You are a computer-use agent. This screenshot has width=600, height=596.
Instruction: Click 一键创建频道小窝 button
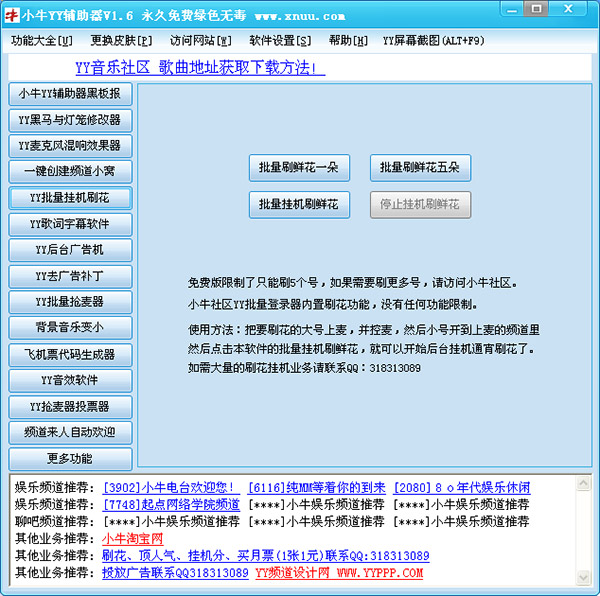click(70, 171)
